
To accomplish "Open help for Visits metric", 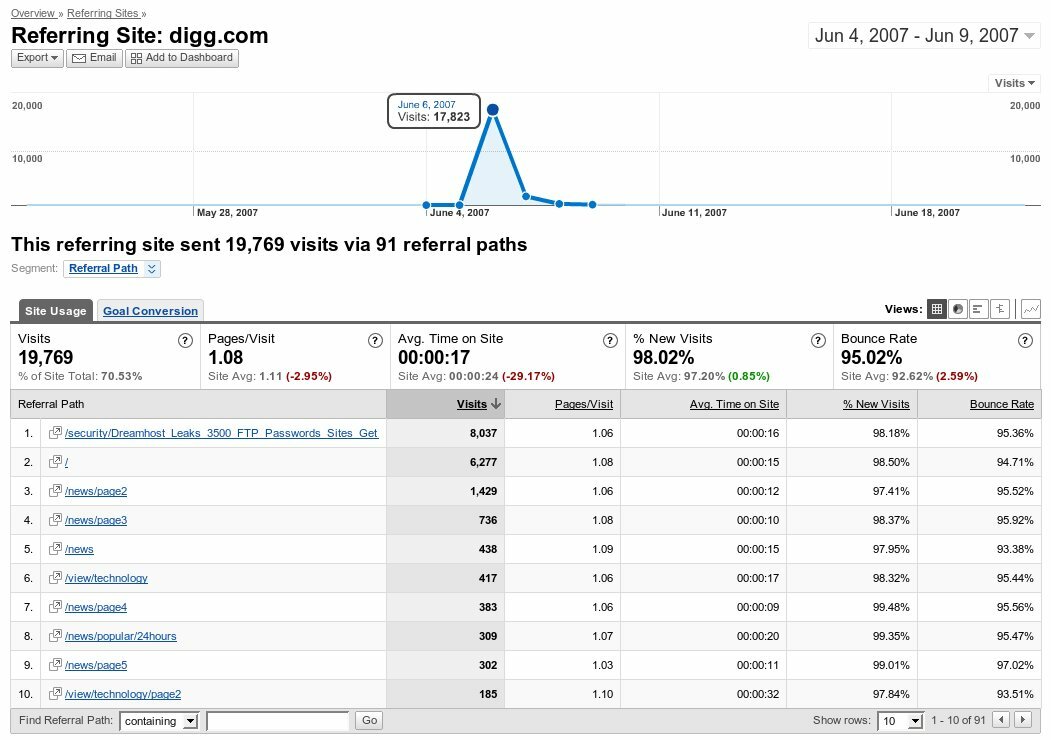I will pos(185,341).
